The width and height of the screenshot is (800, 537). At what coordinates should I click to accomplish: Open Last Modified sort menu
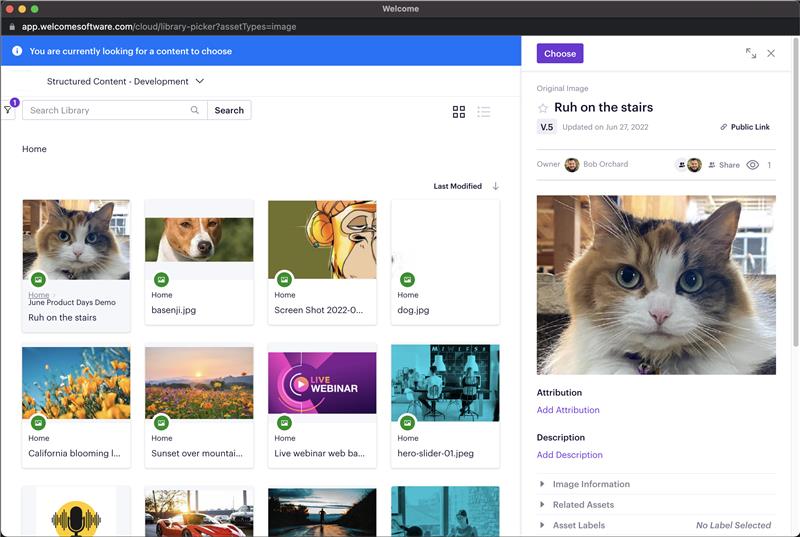(x=457, y=186)
